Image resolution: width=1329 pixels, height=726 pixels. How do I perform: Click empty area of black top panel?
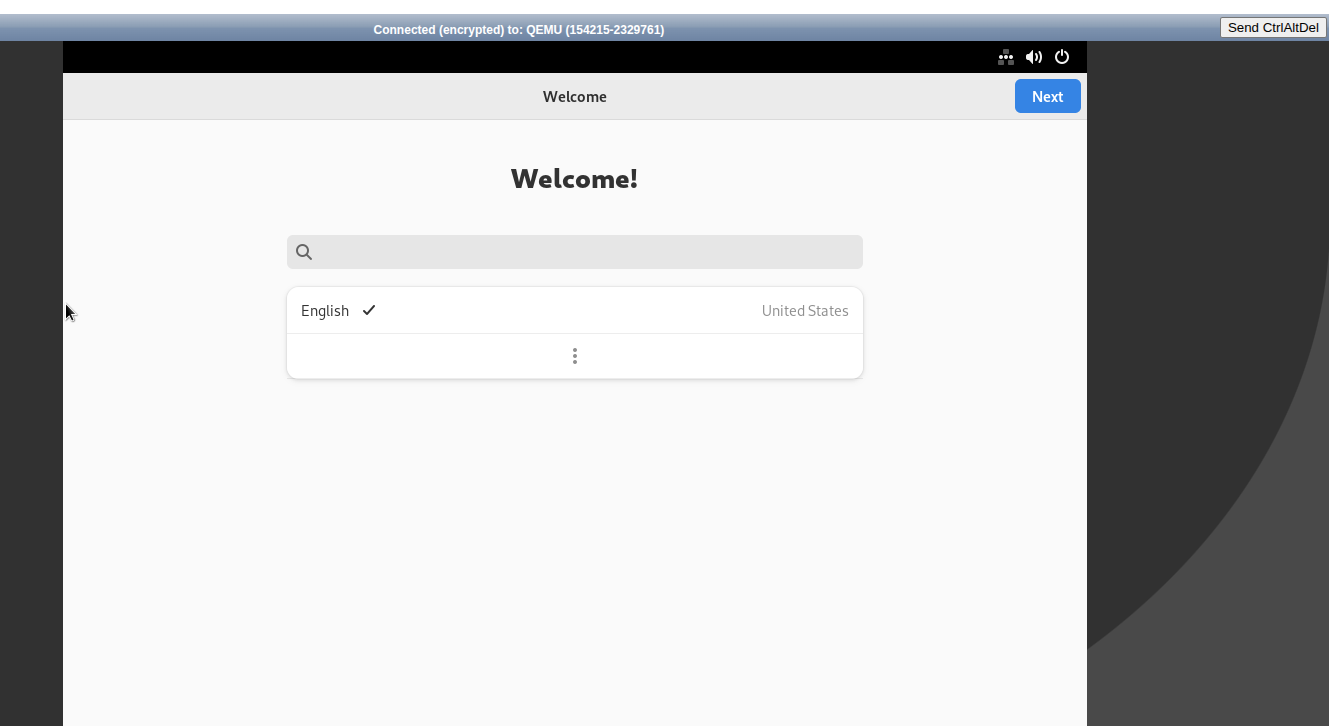click(500, 57)
